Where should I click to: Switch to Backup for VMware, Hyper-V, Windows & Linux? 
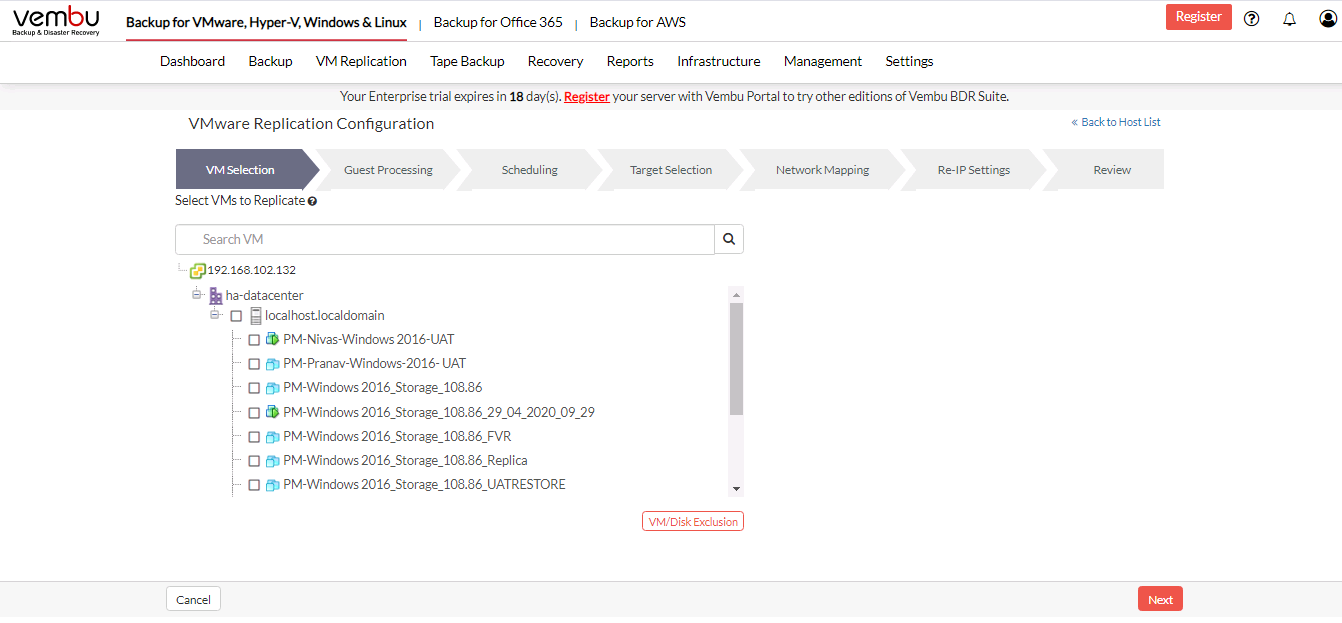(266, 22)
